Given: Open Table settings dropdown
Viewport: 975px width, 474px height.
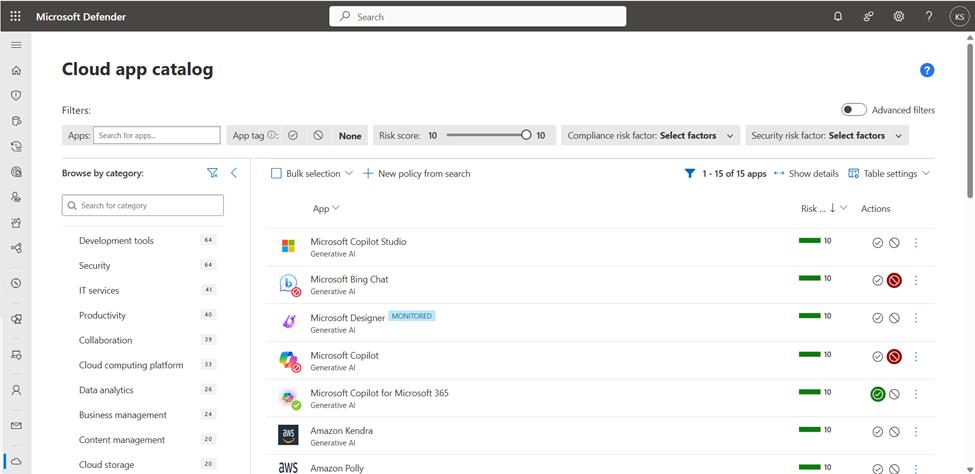Looking at the screenshot, I should point(889,174).
